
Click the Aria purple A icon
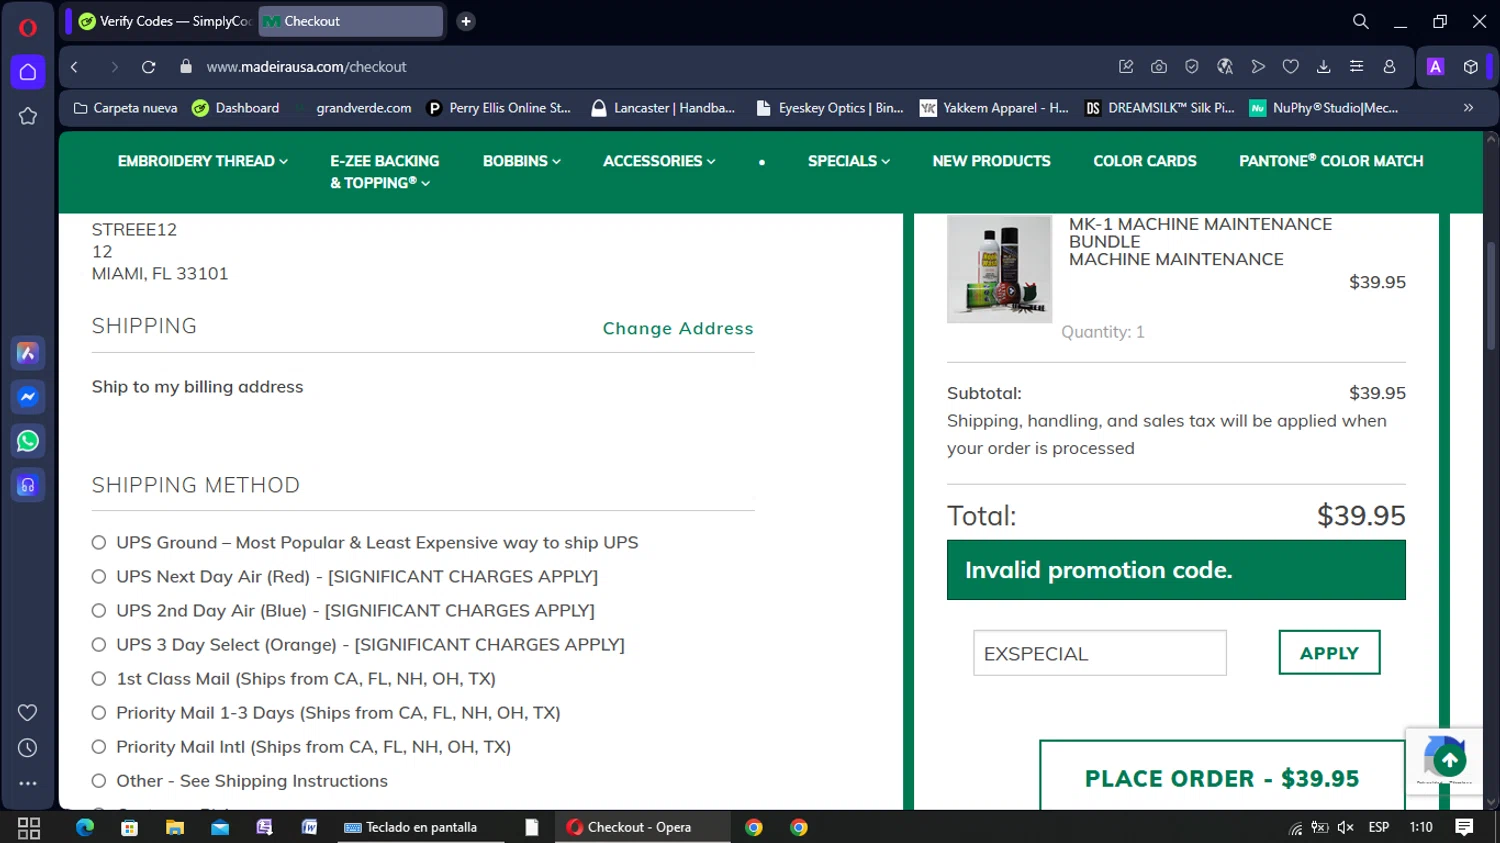[x=1436, y=67]
